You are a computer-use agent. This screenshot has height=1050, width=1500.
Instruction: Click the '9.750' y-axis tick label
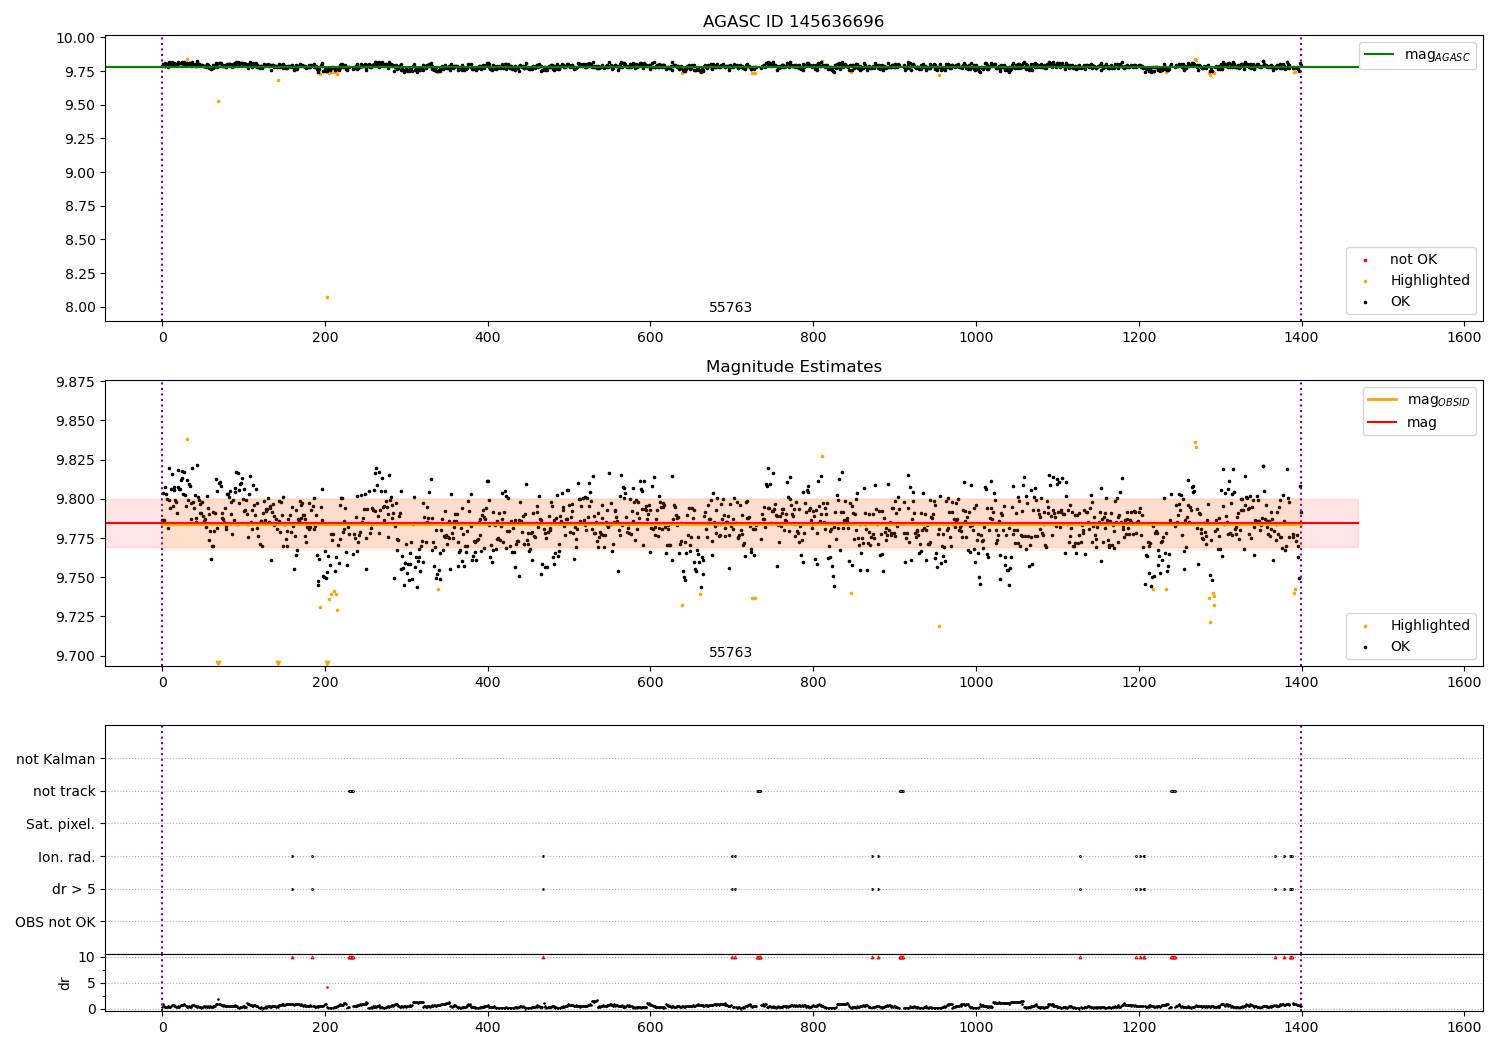tap(76, 578)
